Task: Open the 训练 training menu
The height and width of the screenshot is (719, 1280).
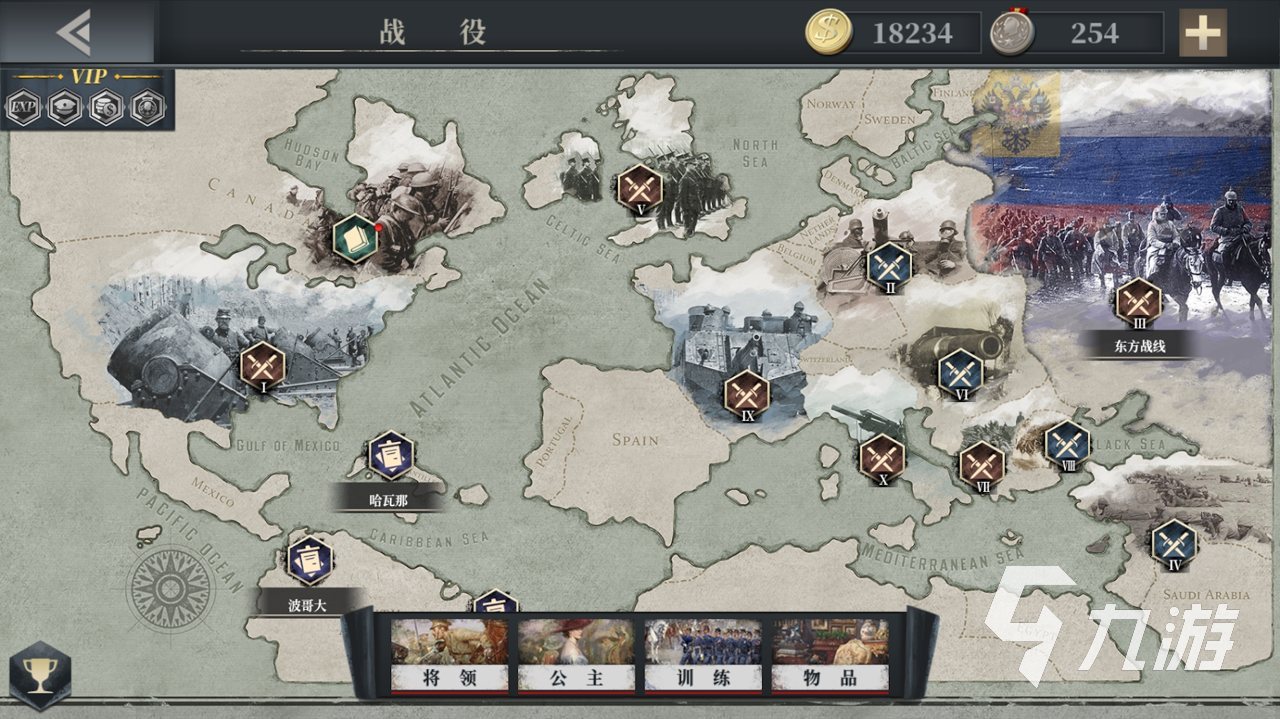Action: [703, 656]
